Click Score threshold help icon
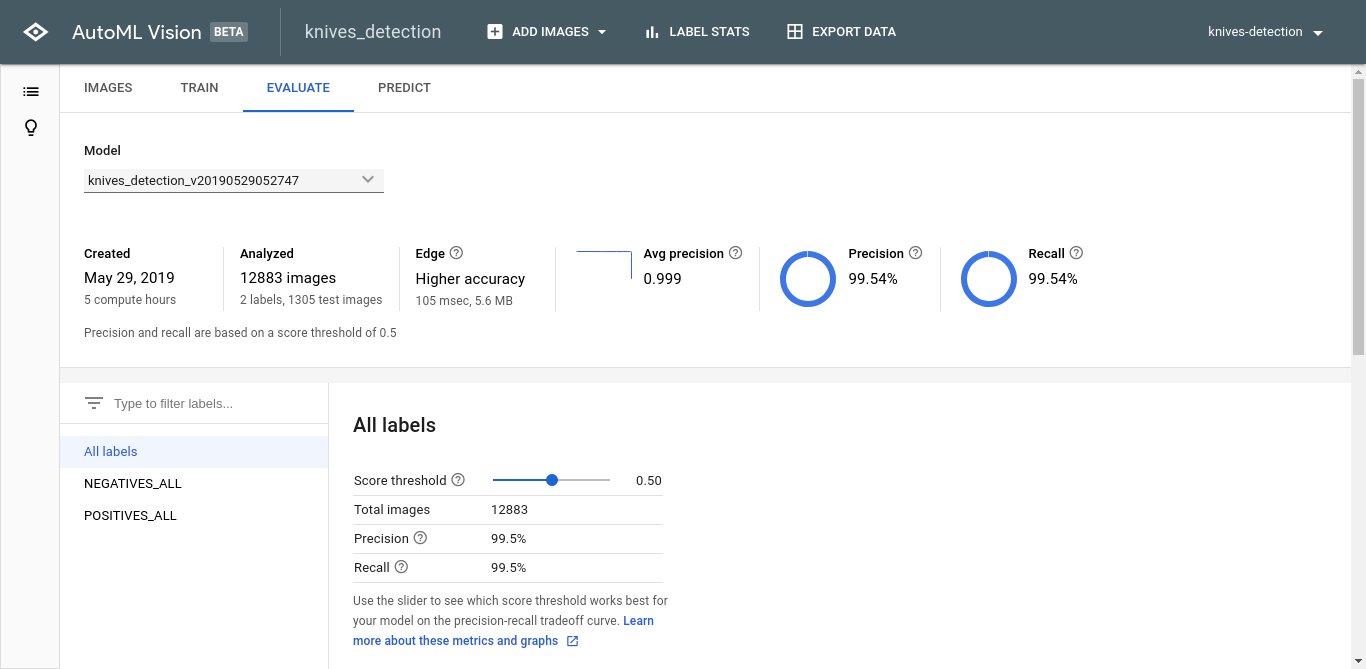 click(x=458, y=480)
